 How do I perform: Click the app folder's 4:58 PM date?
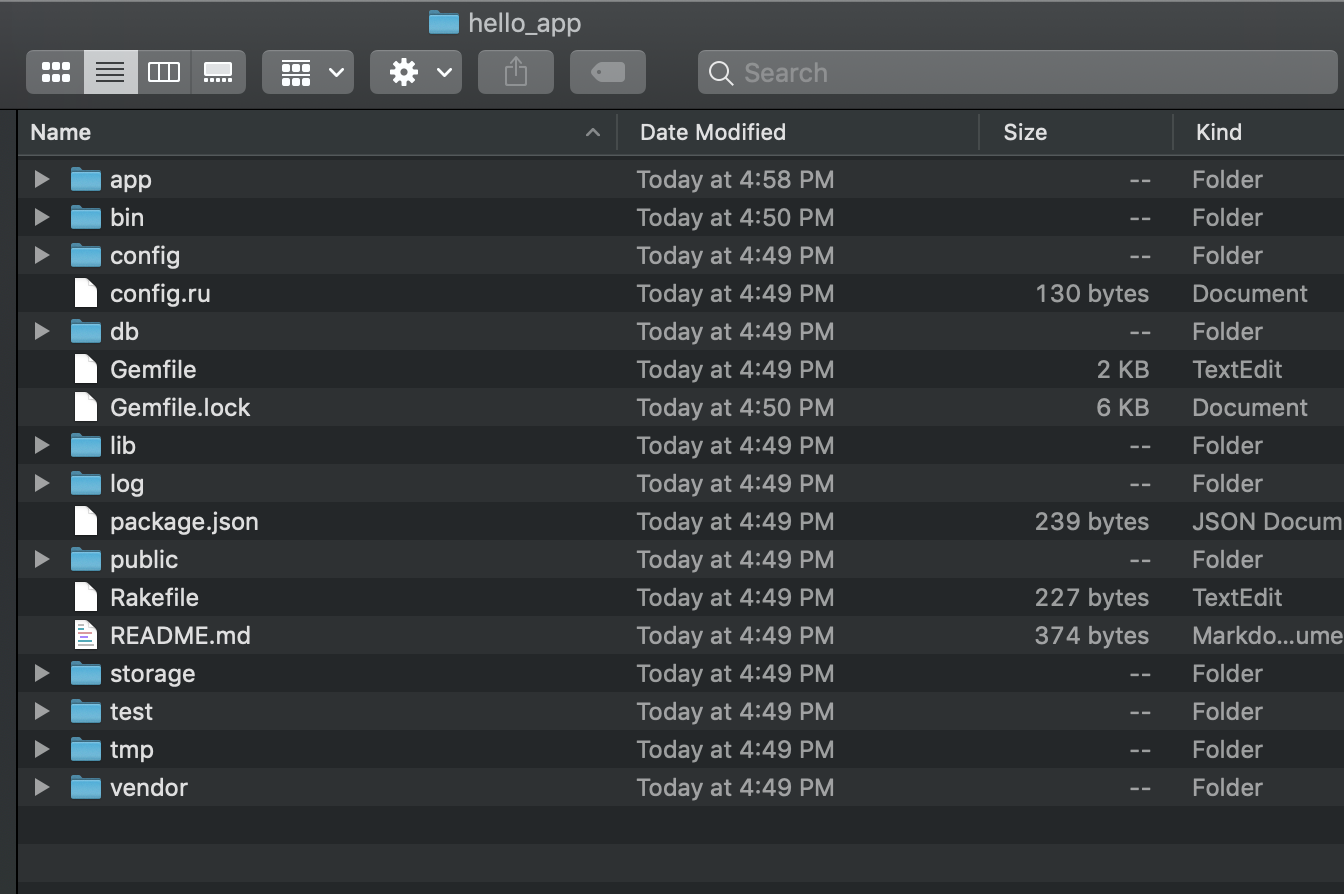click(x=735, y=179)
